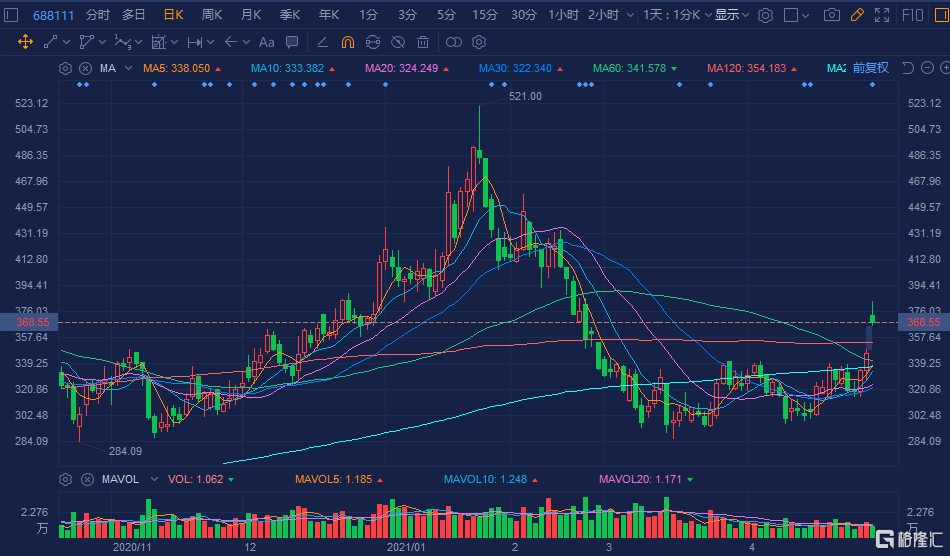Remove MAVOL indicator with X icon
950x556 pixels.
tap(87, 479)
